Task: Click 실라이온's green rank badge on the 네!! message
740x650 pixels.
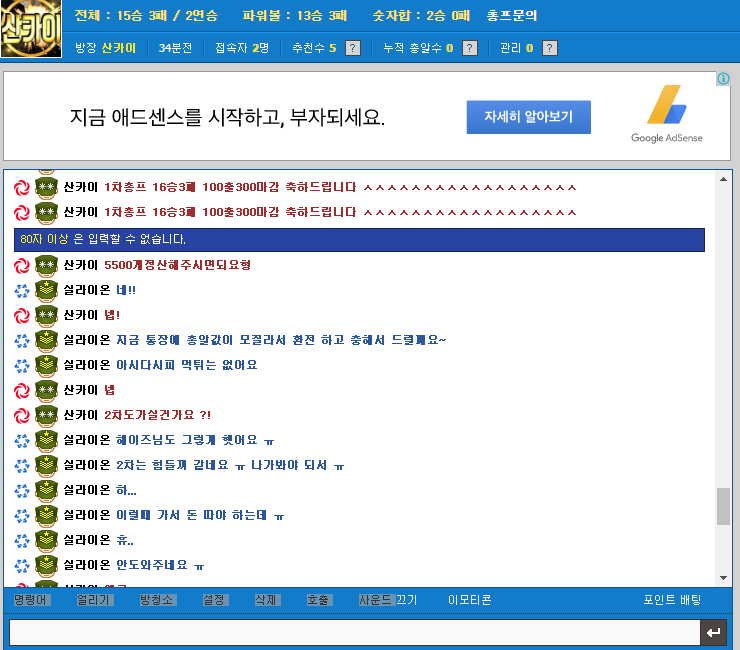Action: [46, 290]
